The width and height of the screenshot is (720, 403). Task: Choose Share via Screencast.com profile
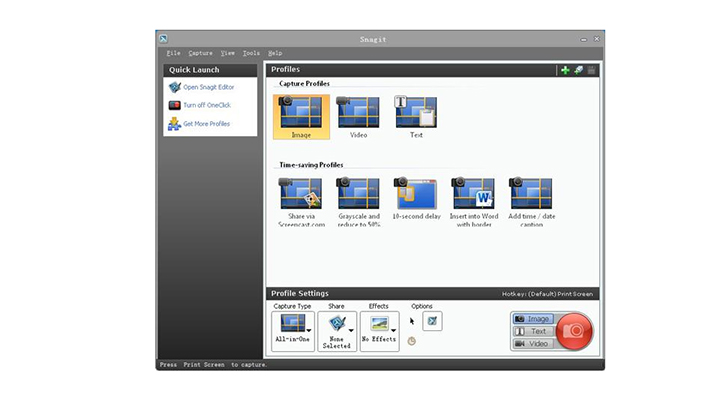301,202
